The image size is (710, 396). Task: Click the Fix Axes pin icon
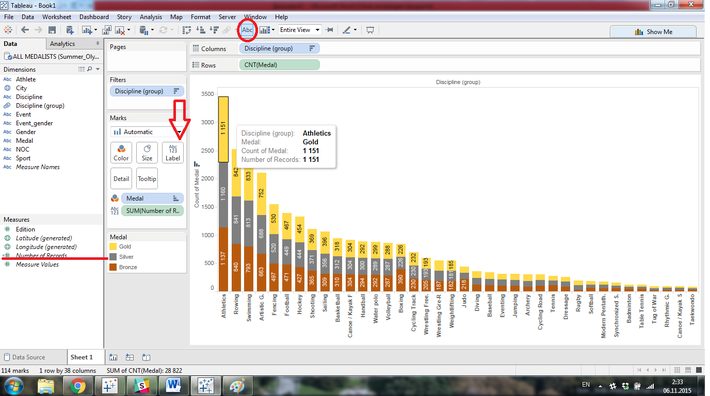[x=330, y=30]
